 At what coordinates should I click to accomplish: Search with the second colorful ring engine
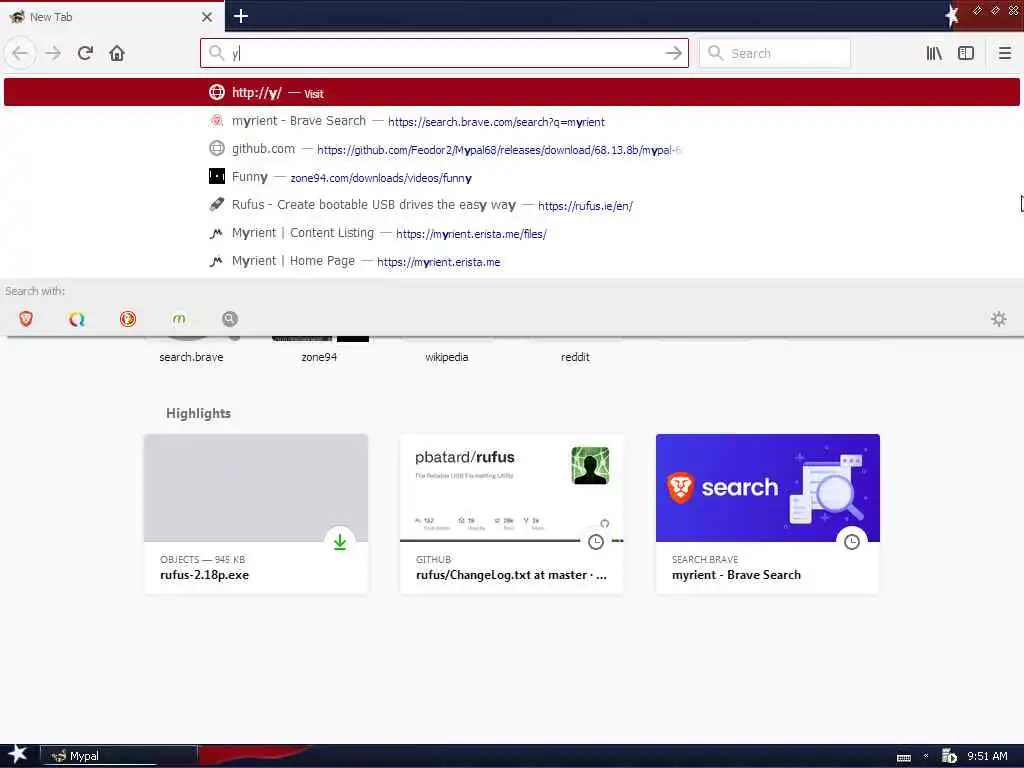tap(77, 319)
